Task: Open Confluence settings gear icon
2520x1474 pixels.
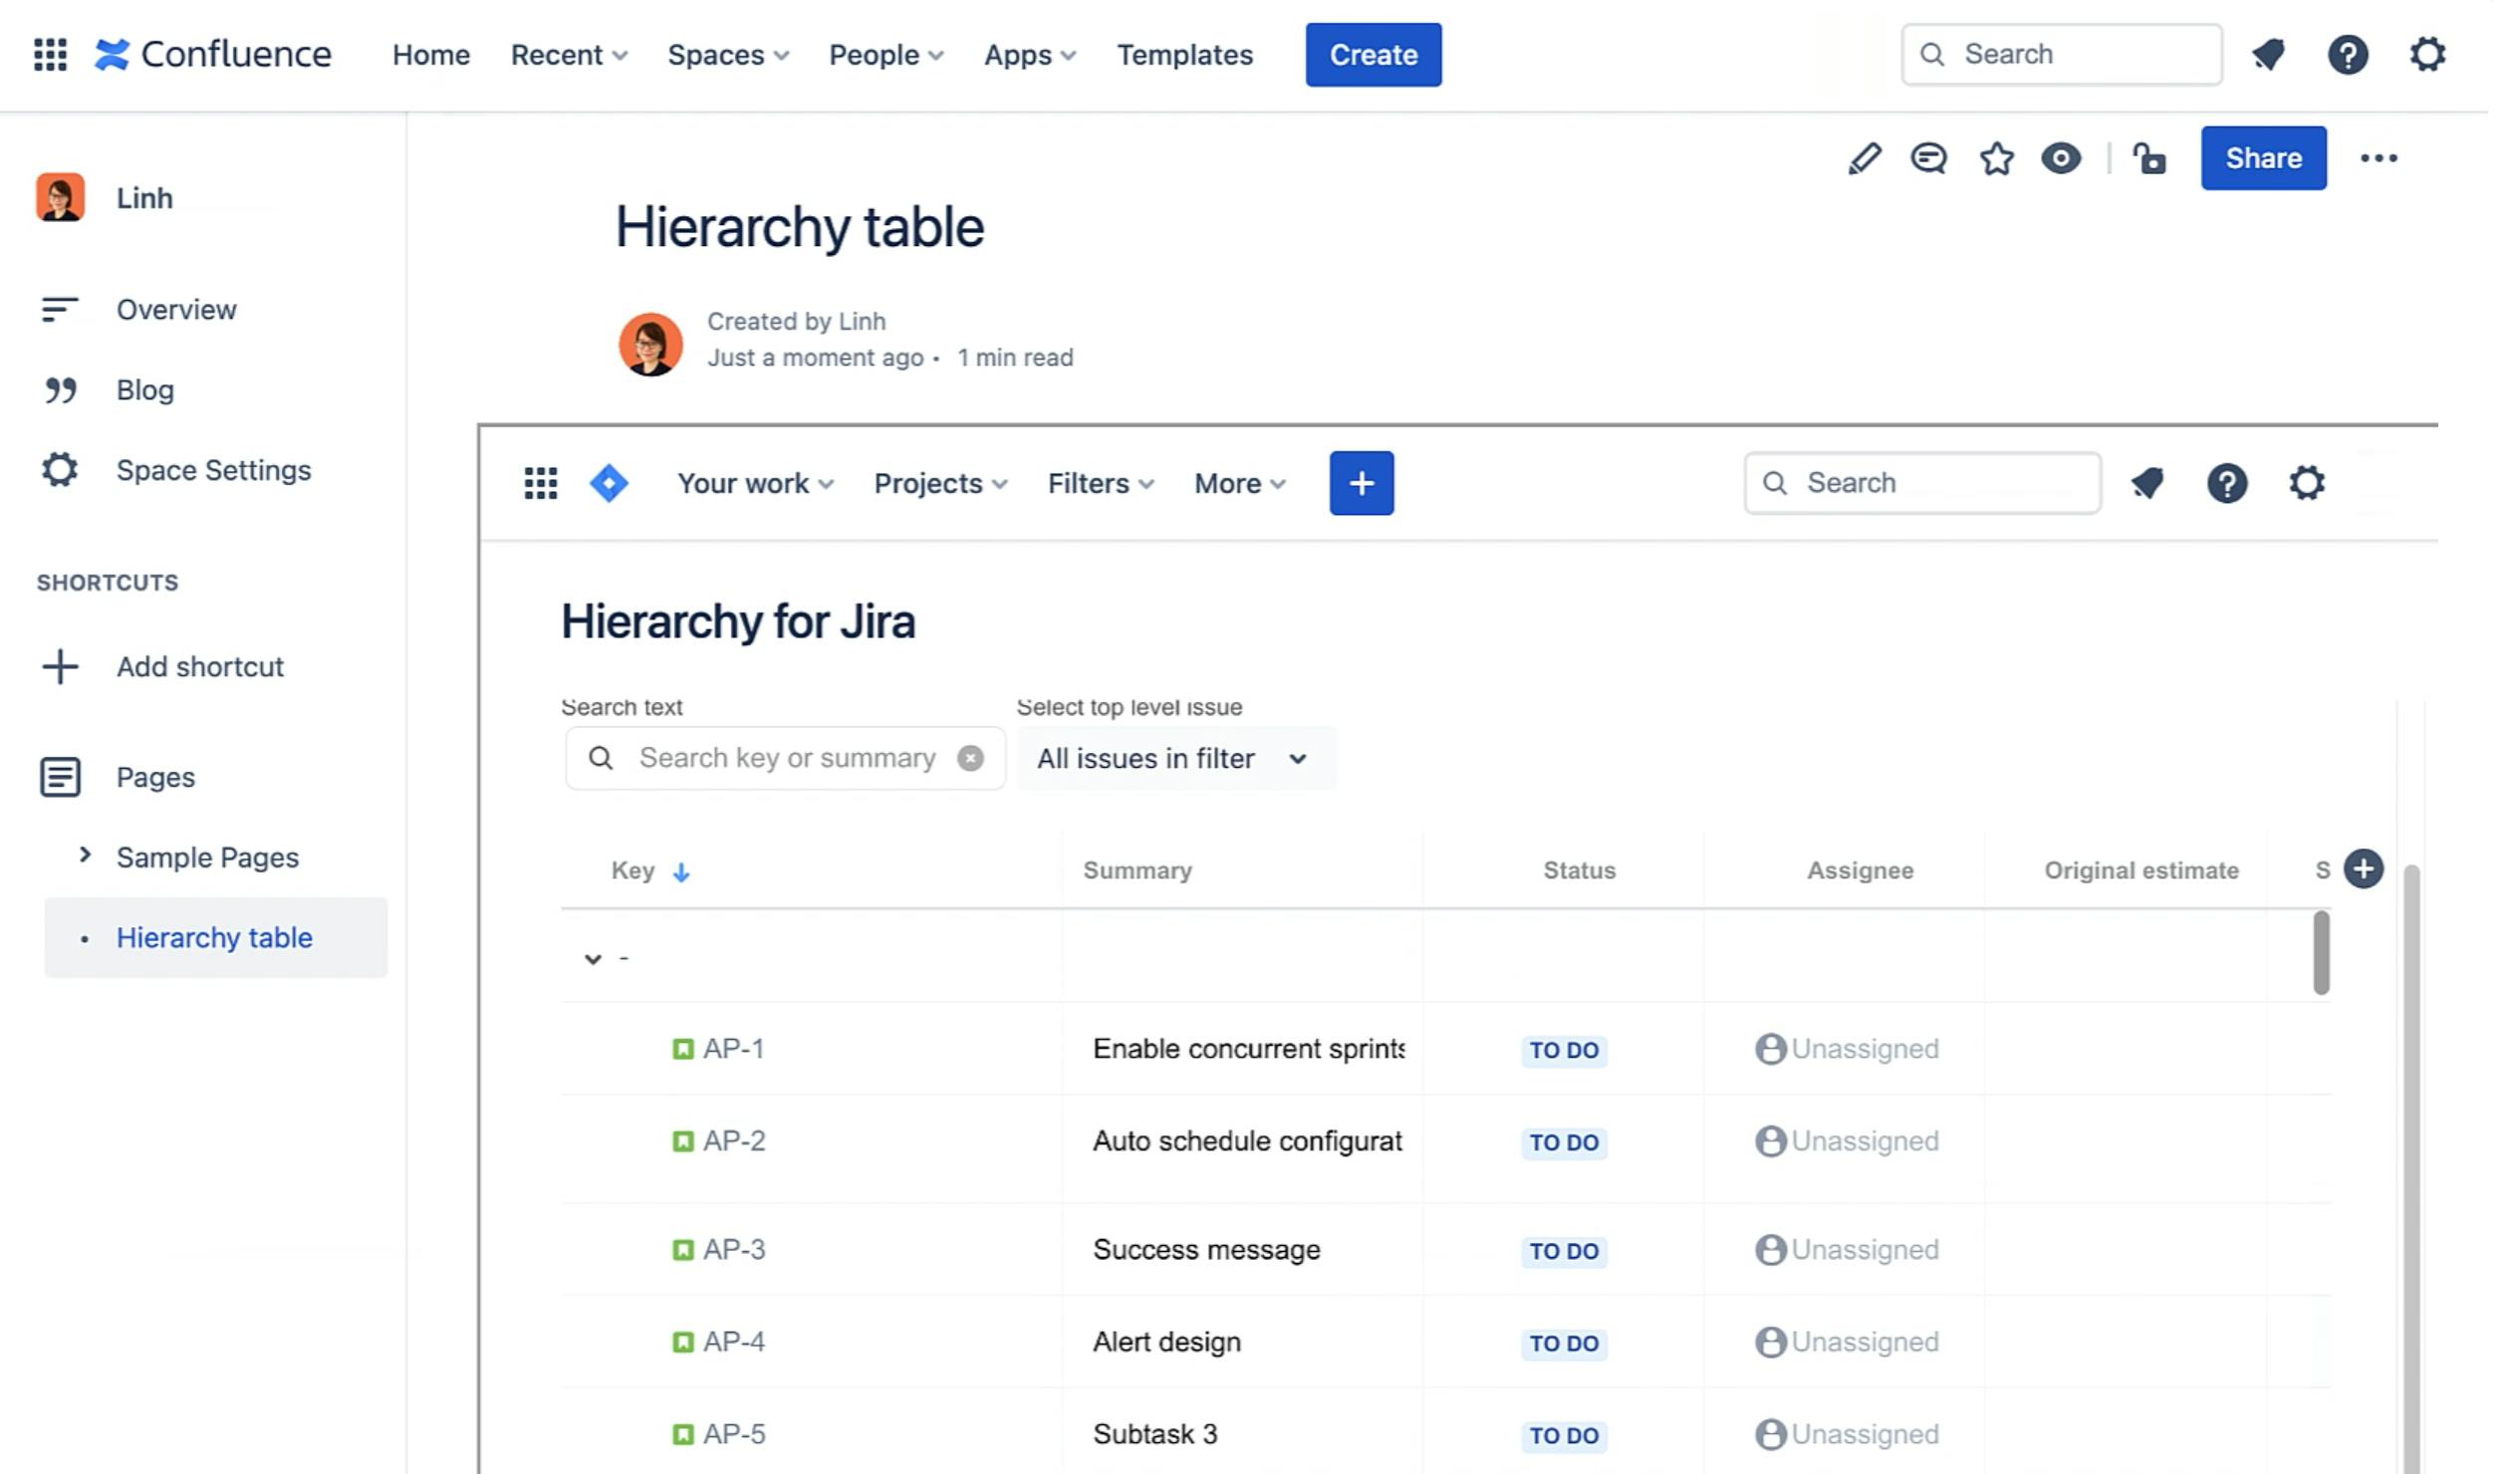Action: pyautogui.click(x=2427, y=55)
